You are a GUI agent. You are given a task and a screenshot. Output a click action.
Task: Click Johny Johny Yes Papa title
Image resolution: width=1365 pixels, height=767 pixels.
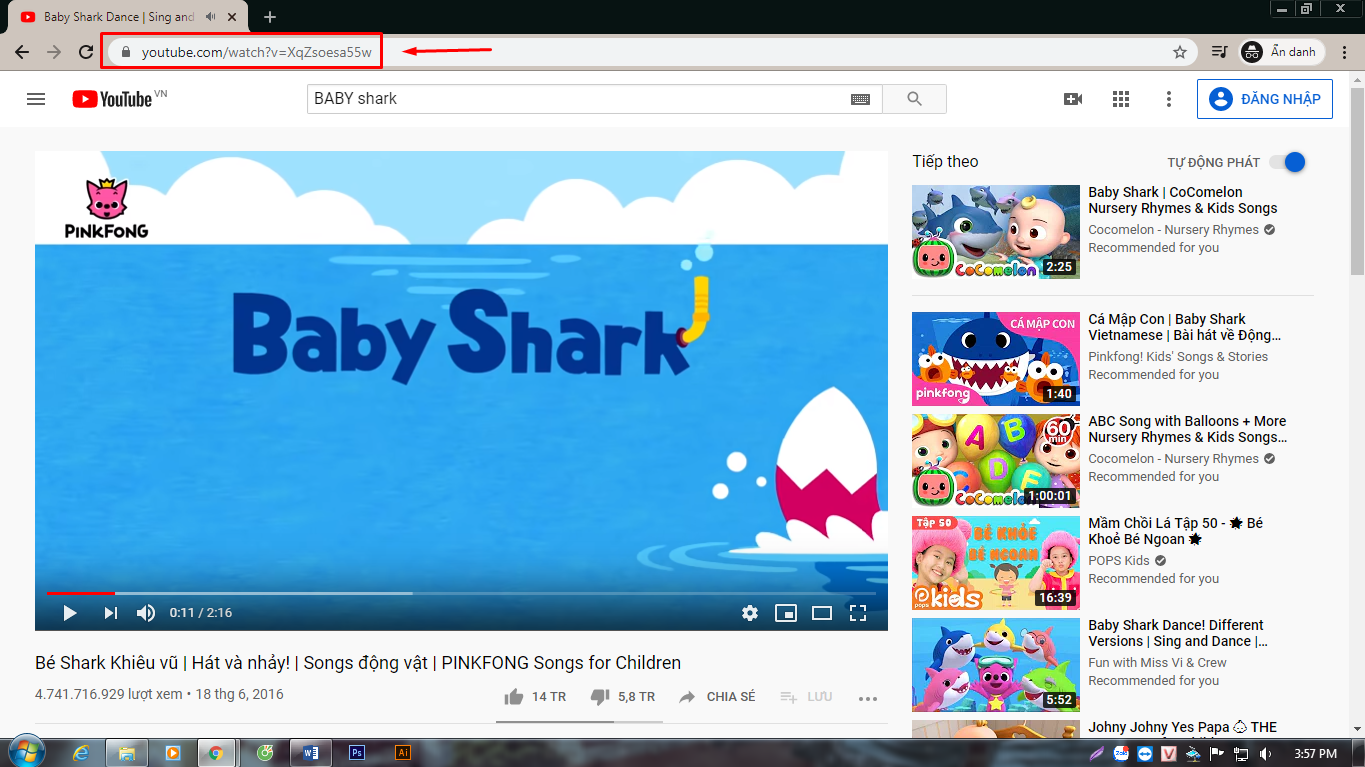(x=1183, y=727)
